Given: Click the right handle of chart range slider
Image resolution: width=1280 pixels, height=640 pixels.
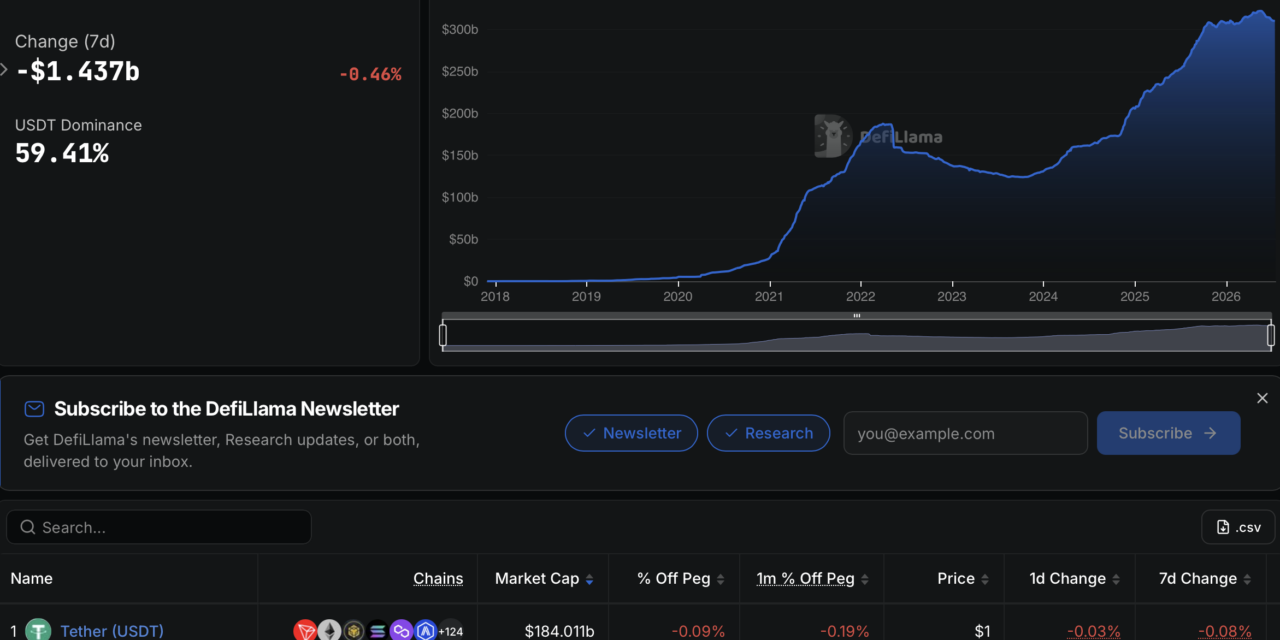Looking at the screenshot, I should [x=1271, y=335].
